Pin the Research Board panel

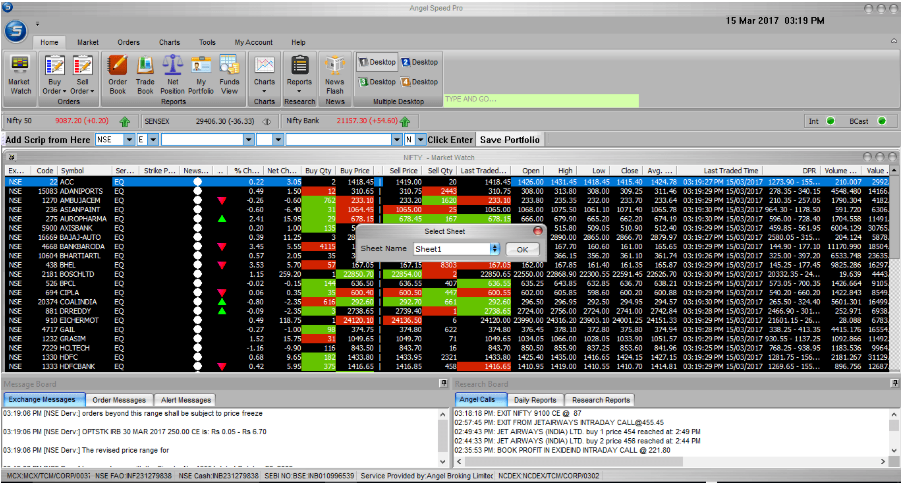(x=895, y=383)
